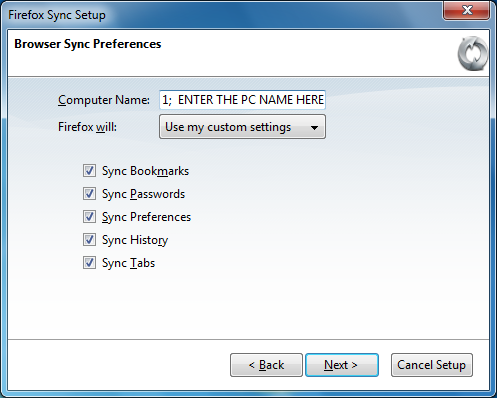Disable the Sync Preferences checkbox

click(x=89, y=217)
